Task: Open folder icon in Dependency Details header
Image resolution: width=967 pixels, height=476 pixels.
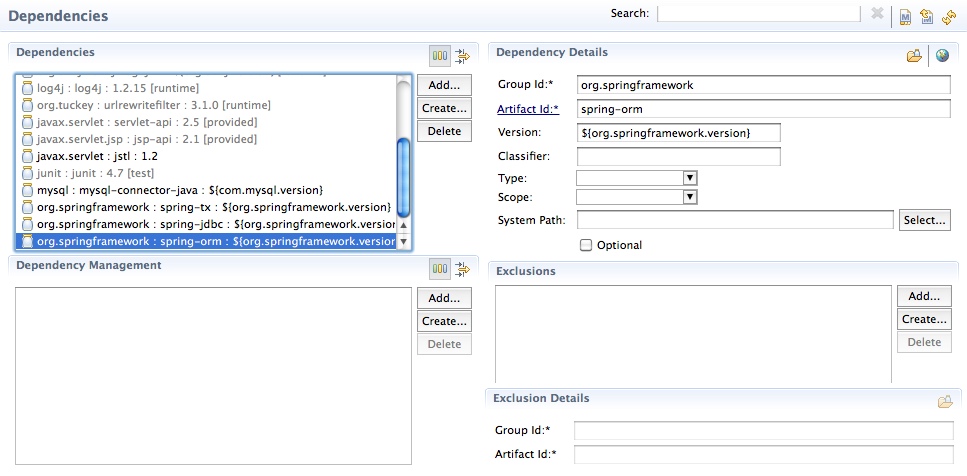Action: click(x=914, y=56)
